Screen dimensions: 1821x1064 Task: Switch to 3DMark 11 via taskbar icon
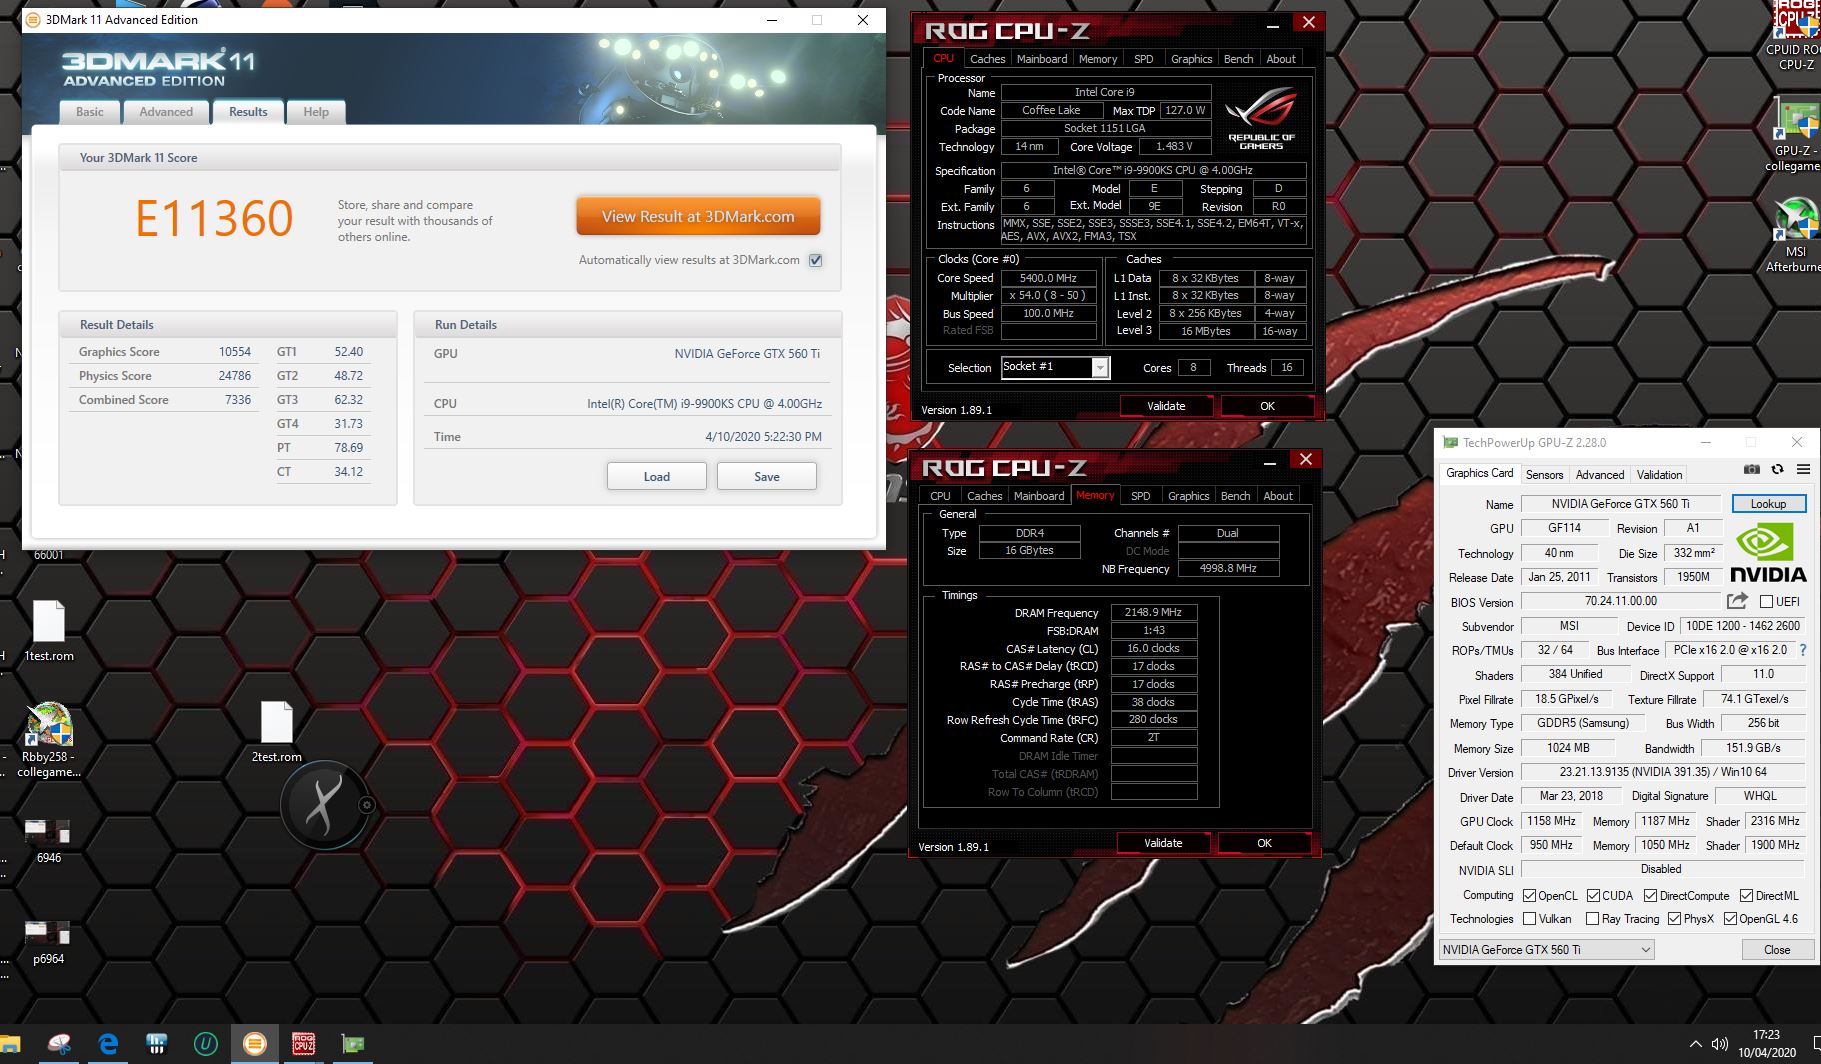tap(255, 1044)
